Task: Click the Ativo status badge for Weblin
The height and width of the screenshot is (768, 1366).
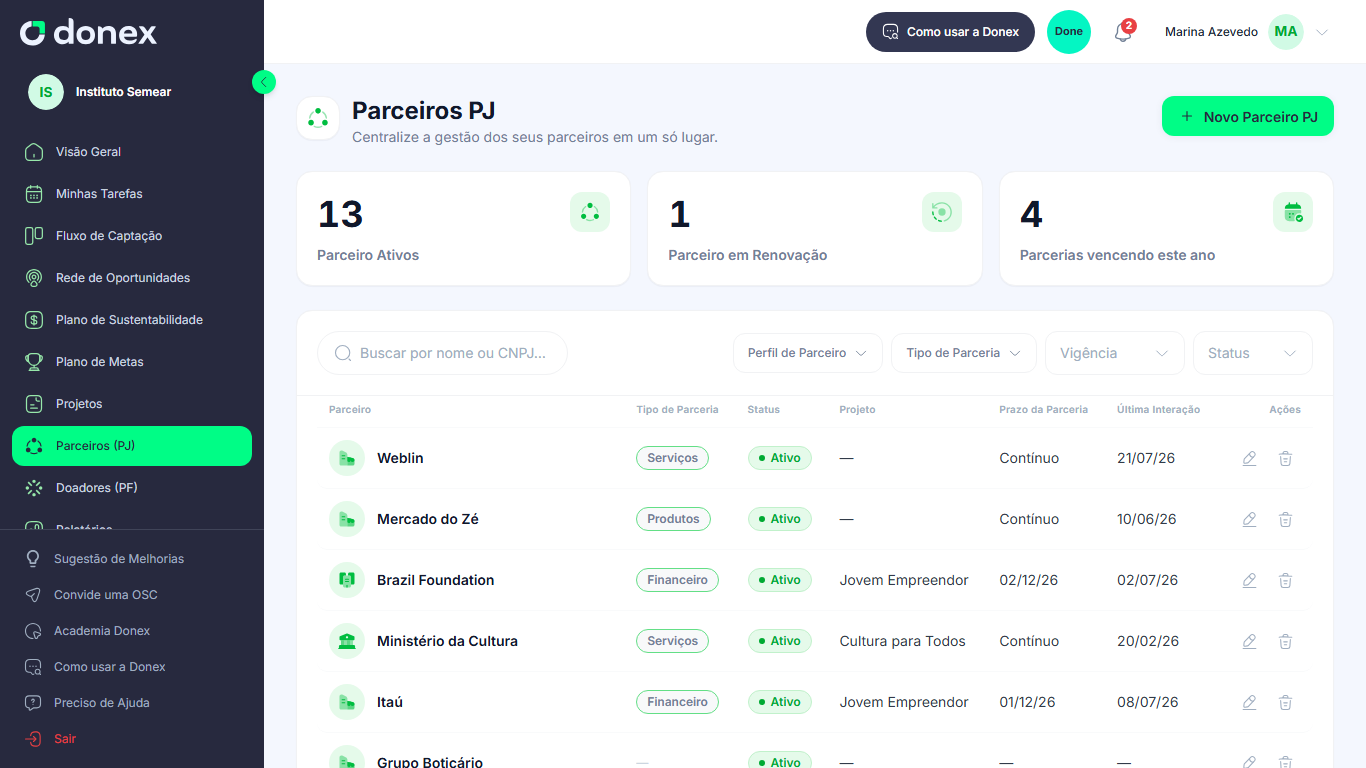Action: click(x=780, y=458)
